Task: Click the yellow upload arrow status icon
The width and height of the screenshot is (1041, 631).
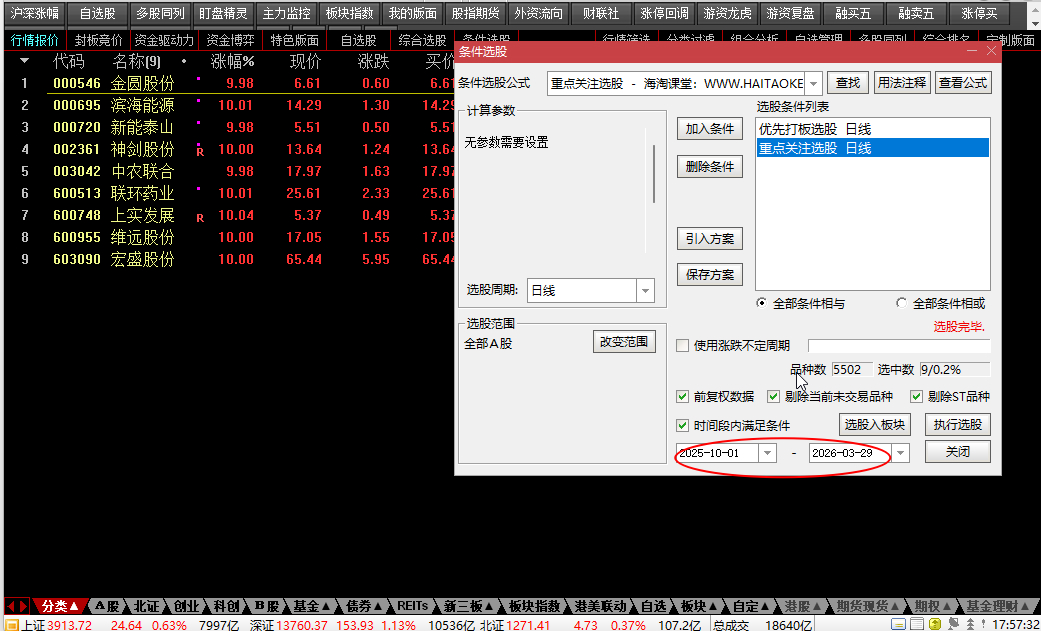Action: tap(935, 624)
